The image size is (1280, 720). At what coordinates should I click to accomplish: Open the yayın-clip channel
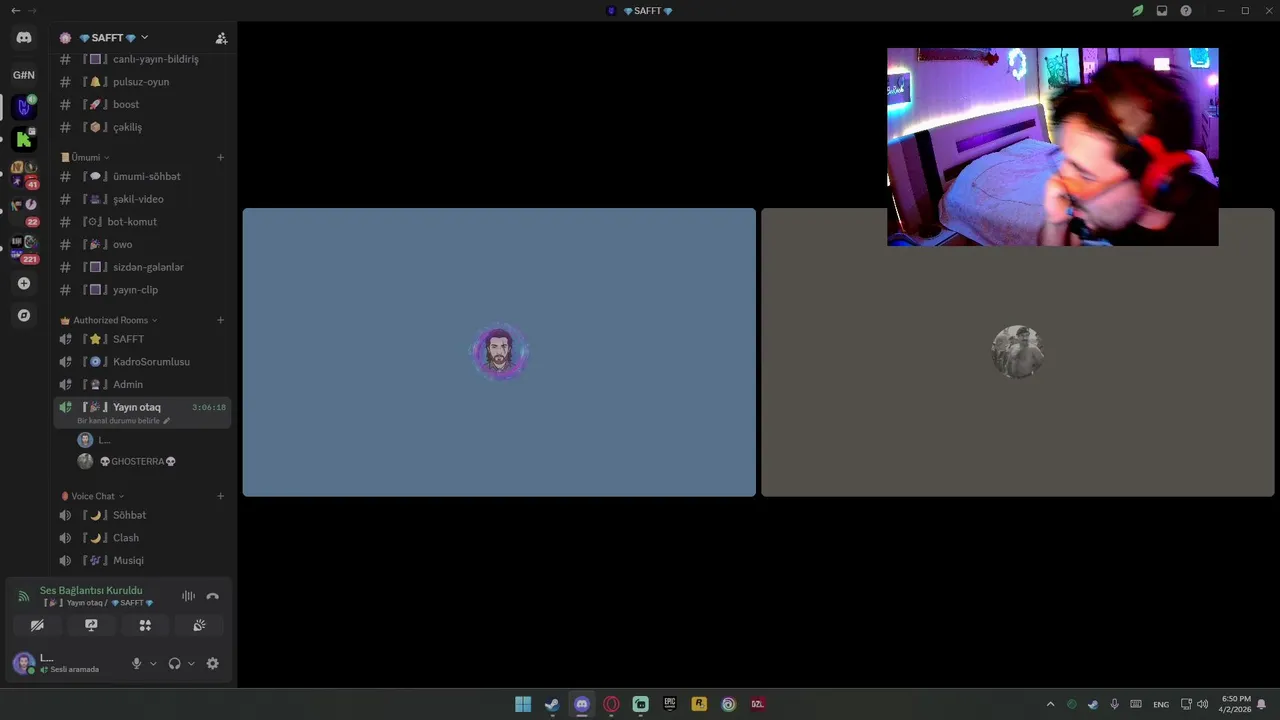tap(142, 290)
